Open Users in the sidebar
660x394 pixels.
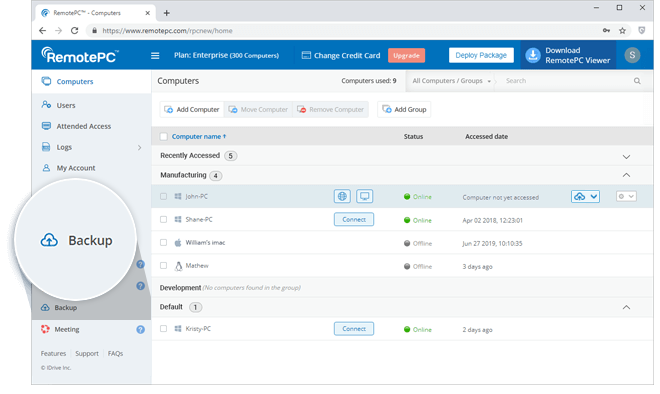coord(66,105)
